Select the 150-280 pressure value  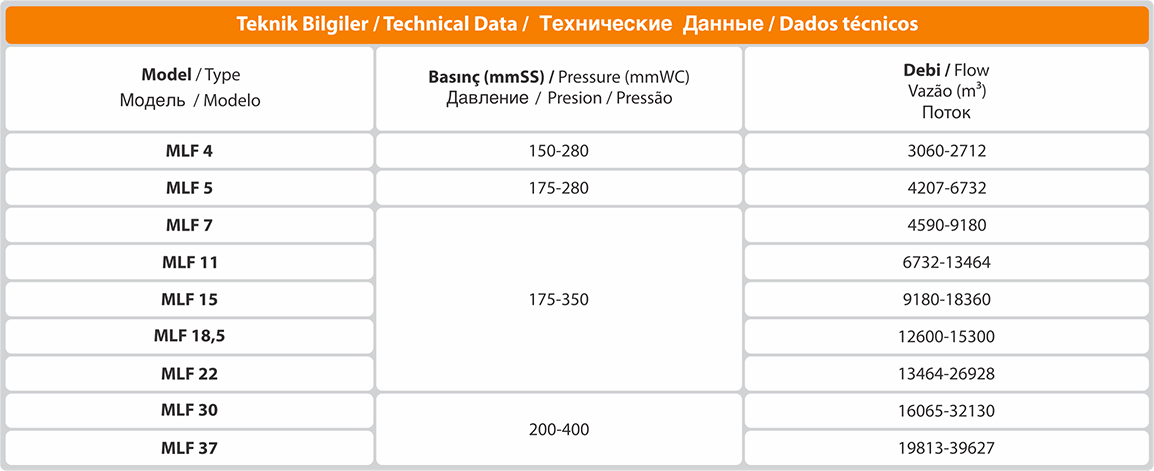tap(559, 151)
